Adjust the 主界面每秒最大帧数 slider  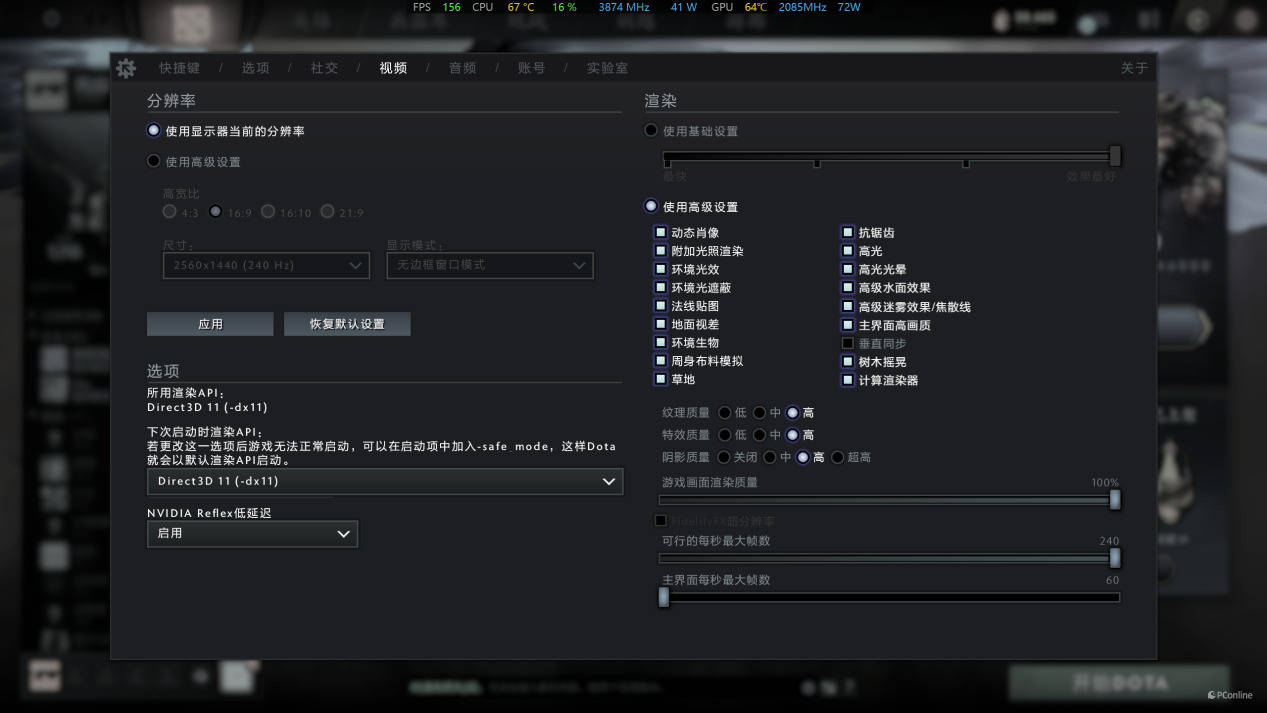pos(890,597)
